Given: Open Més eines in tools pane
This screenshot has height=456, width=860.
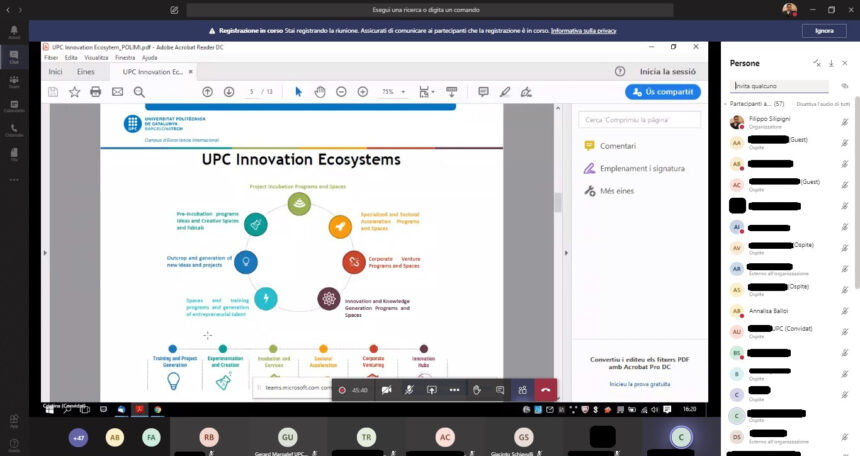Looking at the screenshot, I should [609, 191].
